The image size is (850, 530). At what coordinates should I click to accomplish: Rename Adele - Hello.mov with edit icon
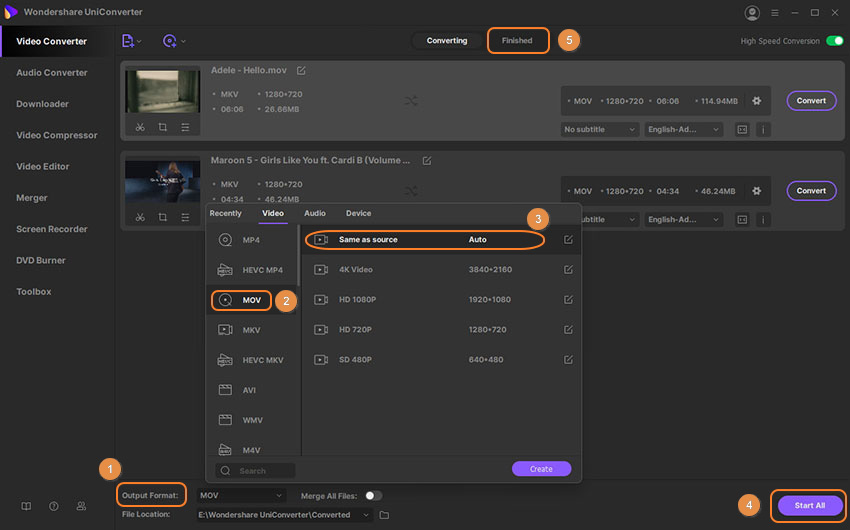pyautogui.click(x=301, y=70)
